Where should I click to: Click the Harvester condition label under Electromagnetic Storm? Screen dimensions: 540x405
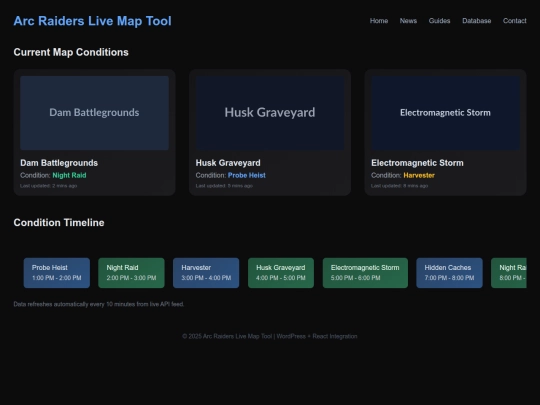(419, 175)
